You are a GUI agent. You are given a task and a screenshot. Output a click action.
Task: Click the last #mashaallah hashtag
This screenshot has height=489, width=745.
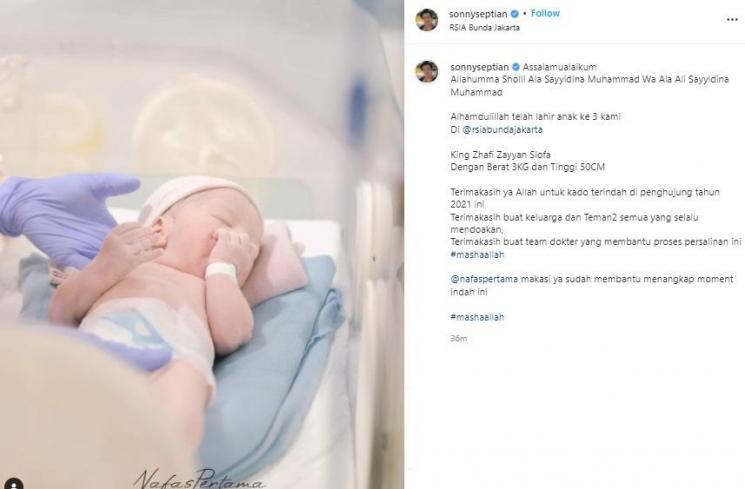coord(477,316)
